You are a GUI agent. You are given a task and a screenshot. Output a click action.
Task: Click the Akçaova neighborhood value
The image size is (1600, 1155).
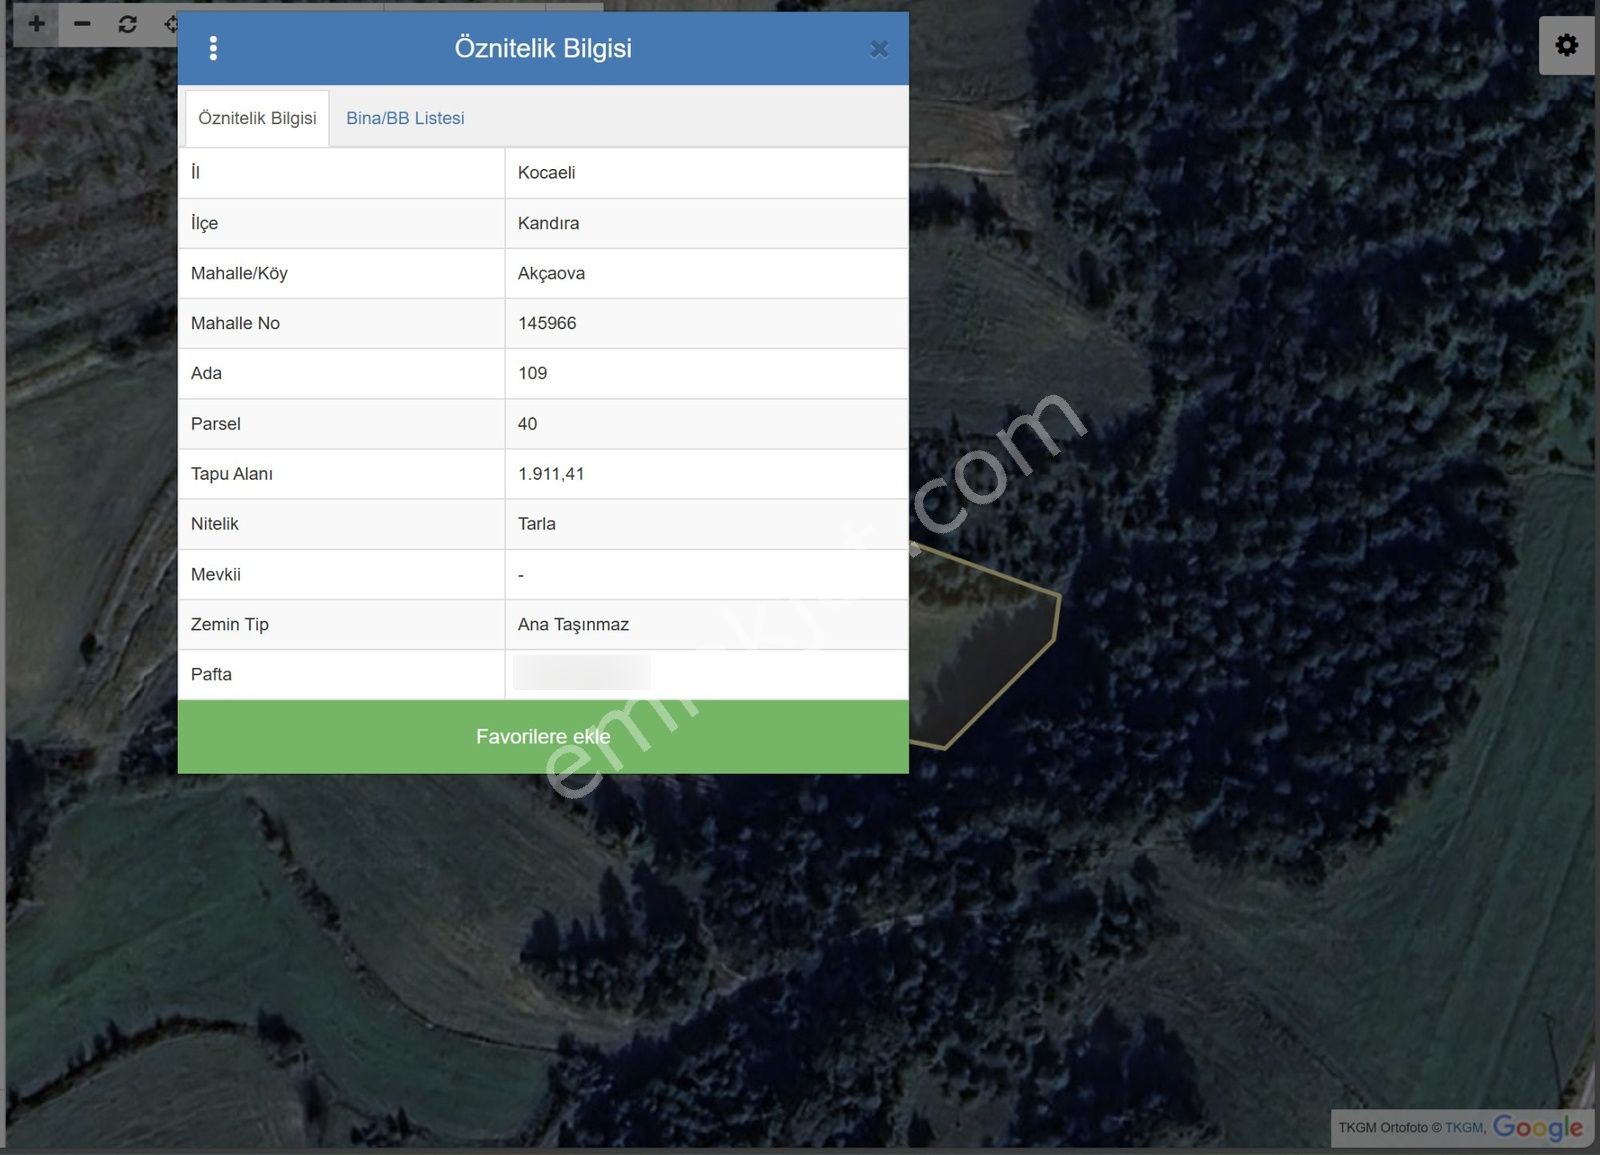551,273
